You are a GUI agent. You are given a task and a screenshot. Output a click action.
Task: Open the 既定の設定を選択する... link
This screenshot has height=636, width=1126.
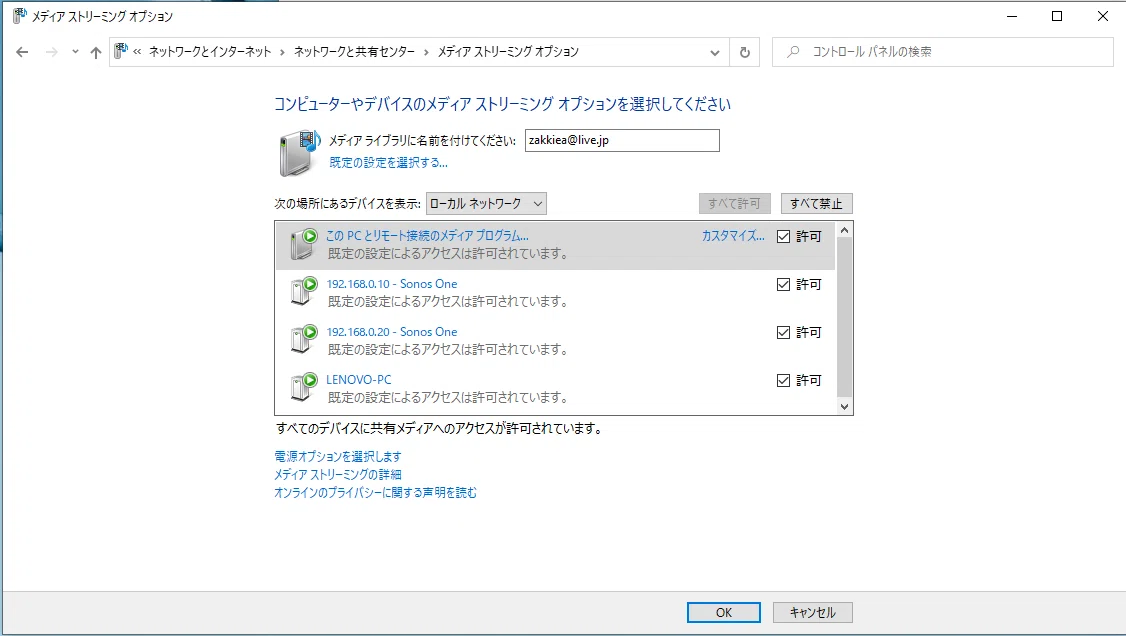tap(388, 163)
